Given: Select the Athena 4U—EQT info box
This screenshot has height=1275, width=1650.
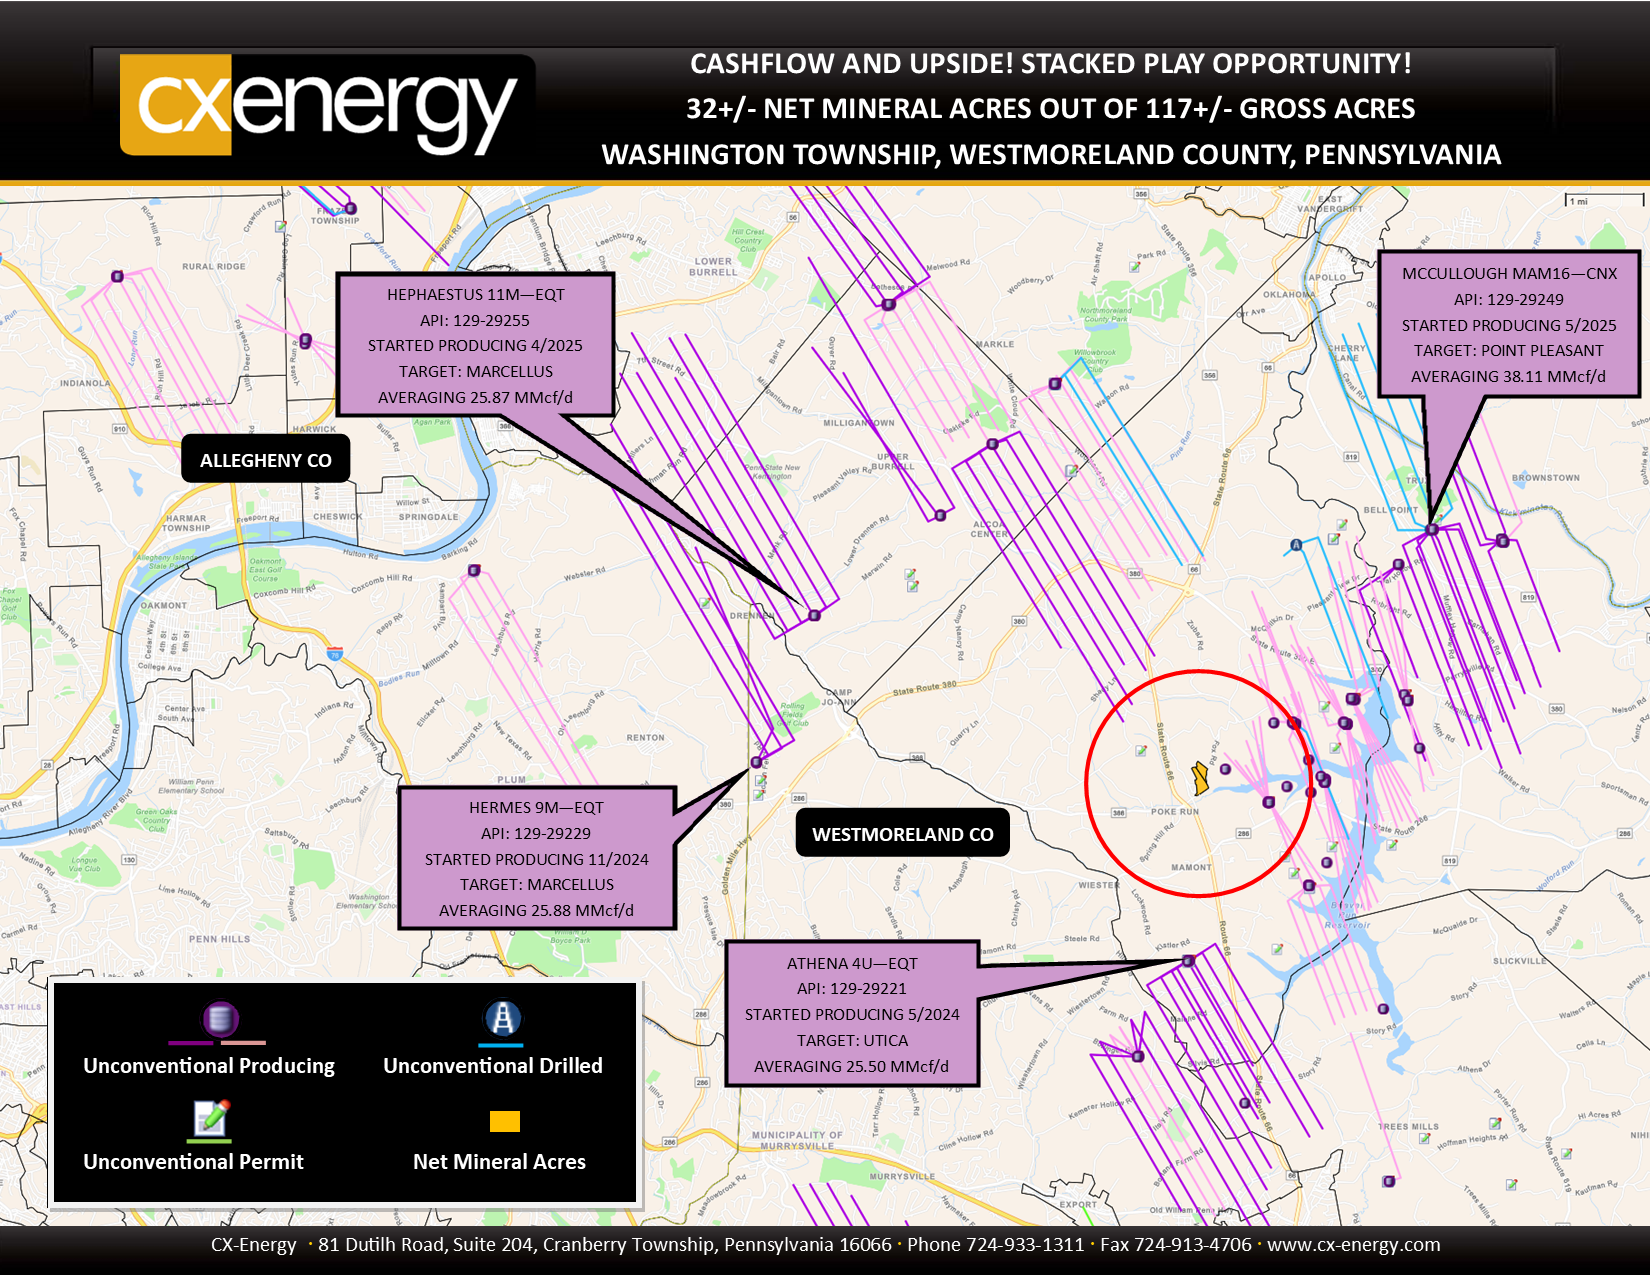Looking at the screenshot, I should click(x=851, y=1014).
